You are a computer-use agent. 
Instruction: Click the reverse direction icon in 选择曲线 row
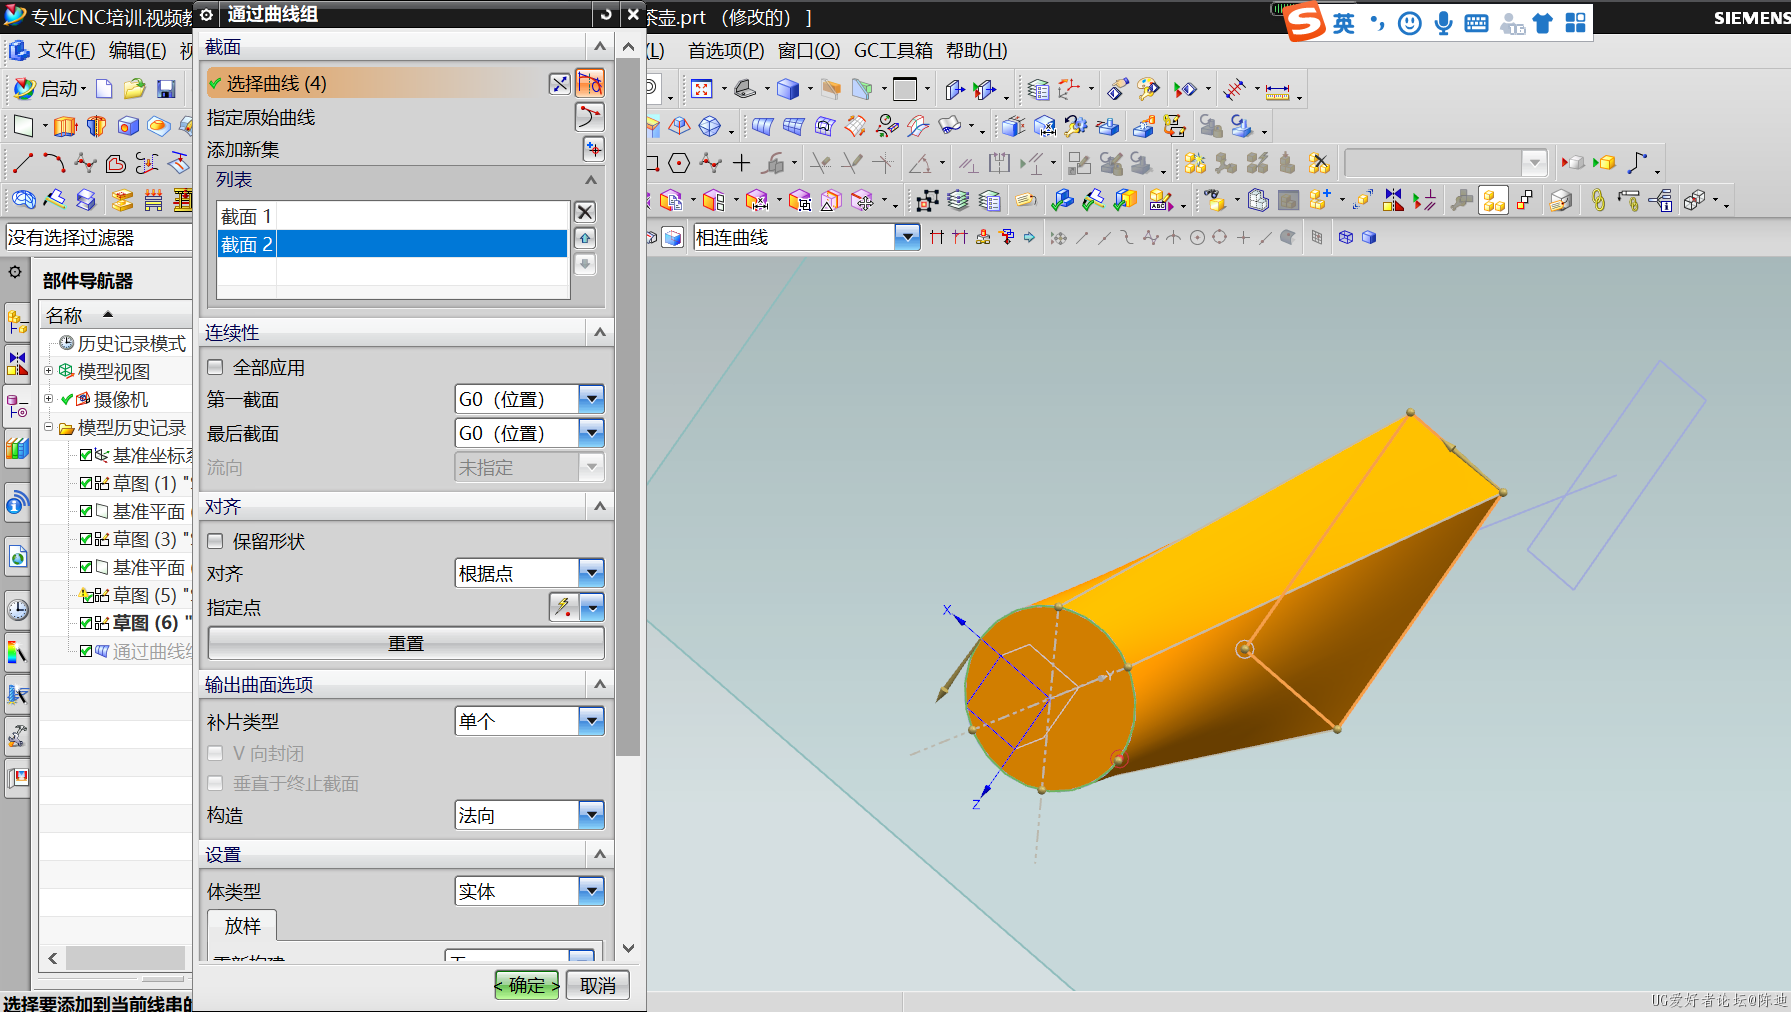(560, 84)
